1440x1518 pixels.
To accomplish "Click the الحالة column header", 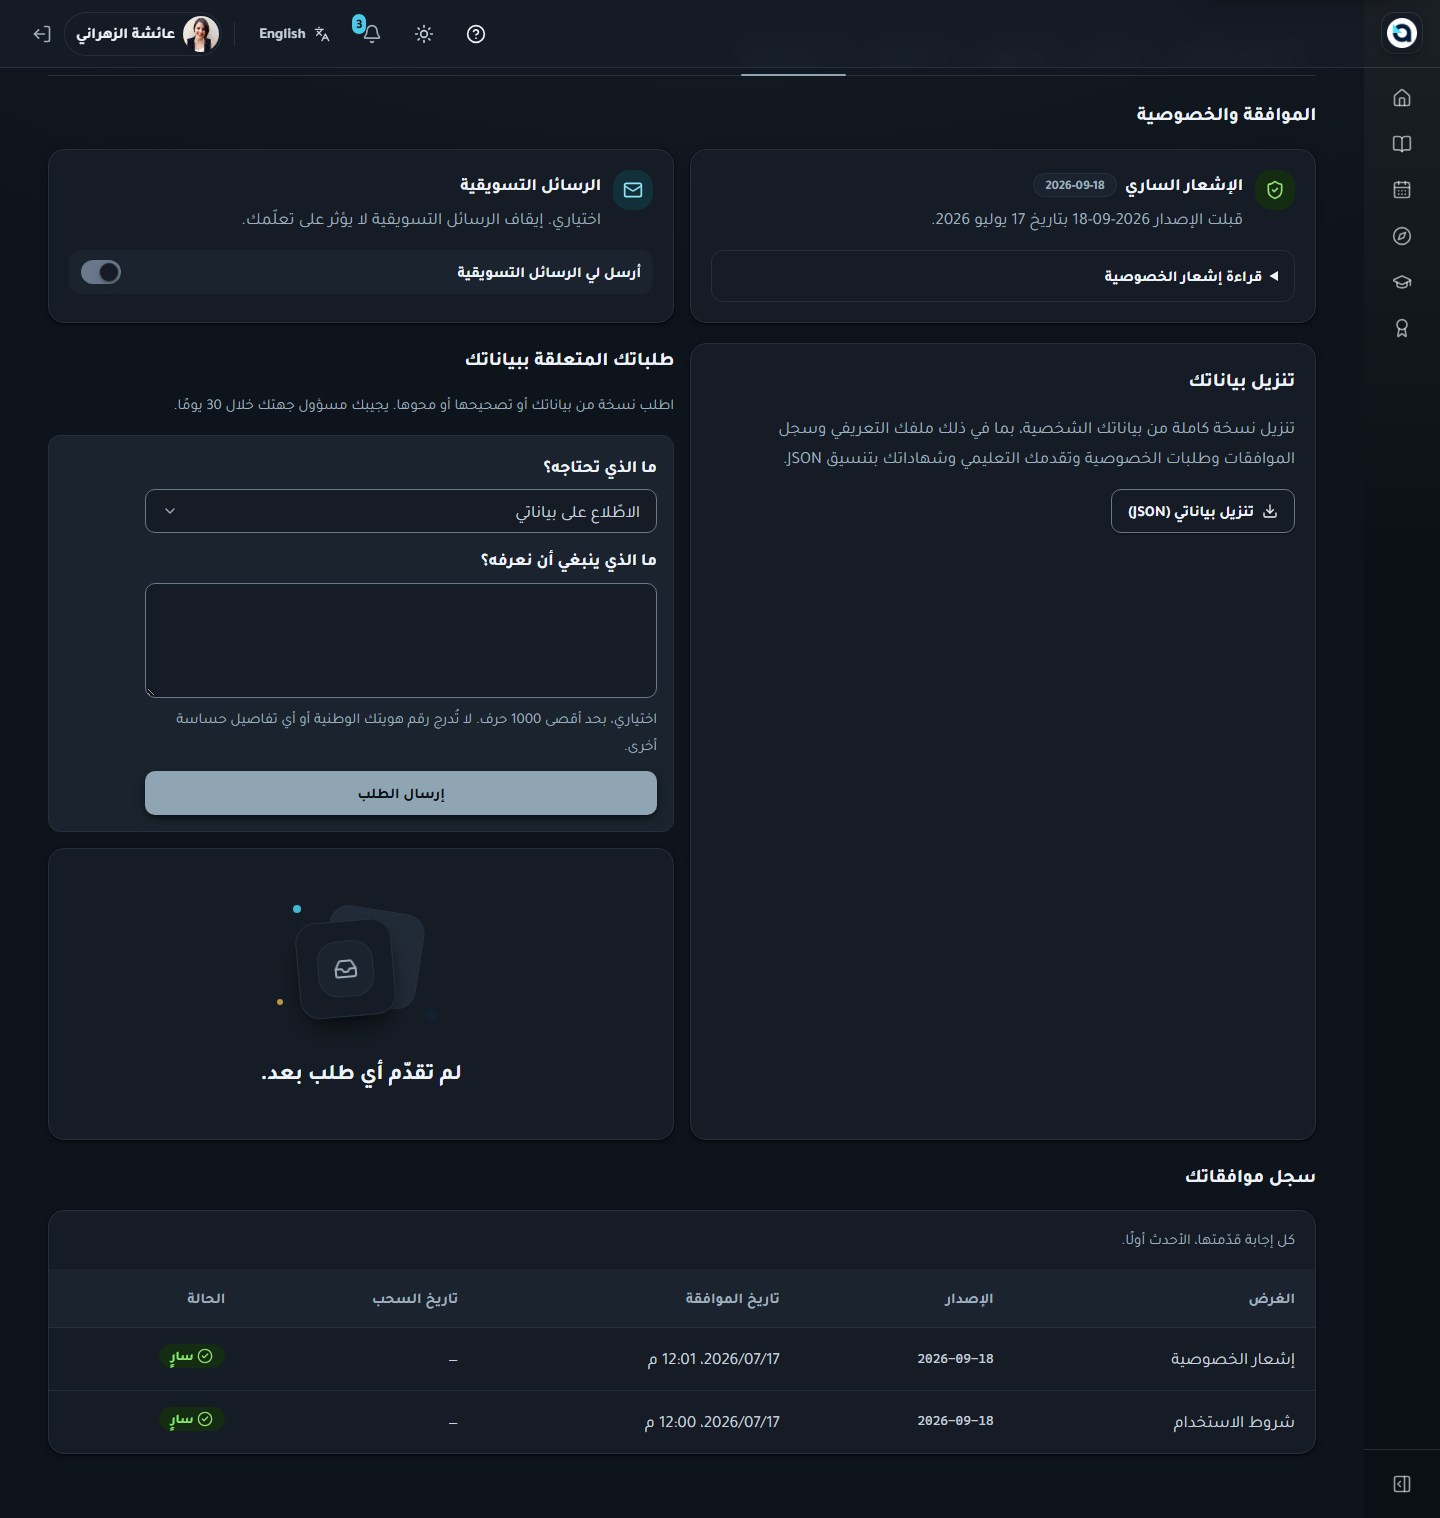I will coord(206,1298).
